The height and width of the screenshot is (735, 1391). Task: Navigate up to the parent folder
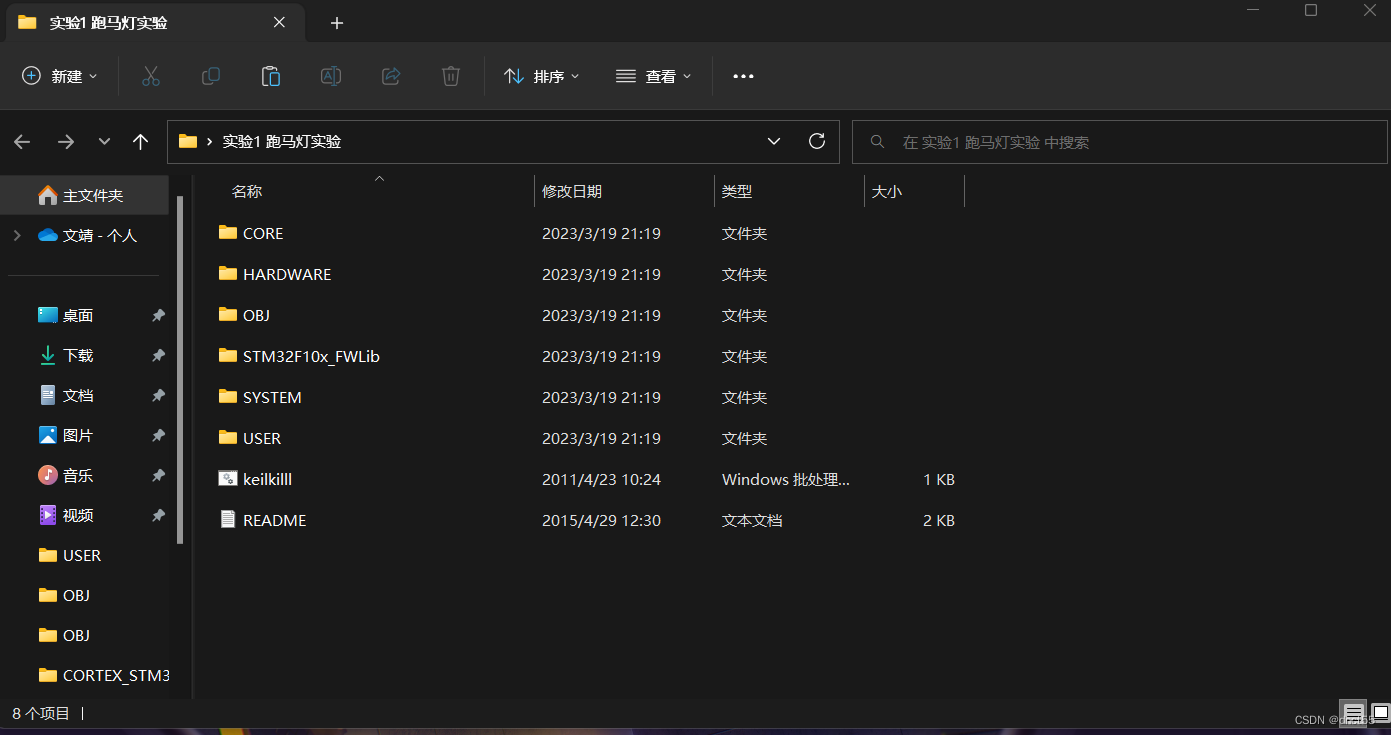(x=140, y=141)
